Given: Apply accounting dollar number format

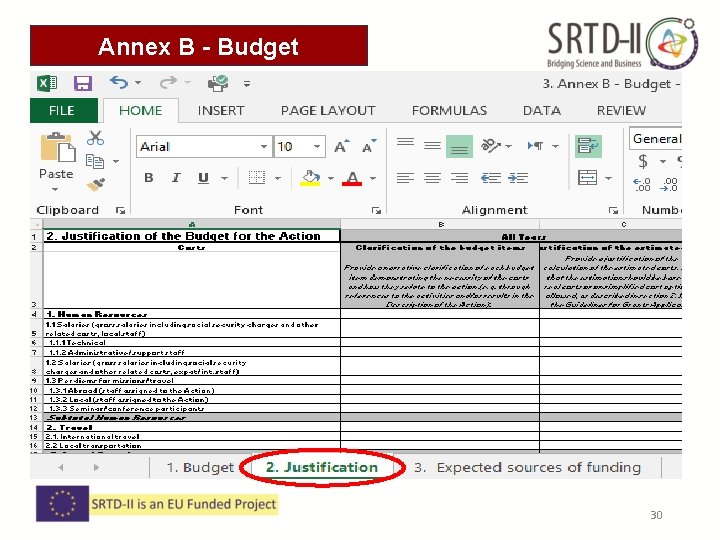Looking at the screenshot, I should click(643, 161).
